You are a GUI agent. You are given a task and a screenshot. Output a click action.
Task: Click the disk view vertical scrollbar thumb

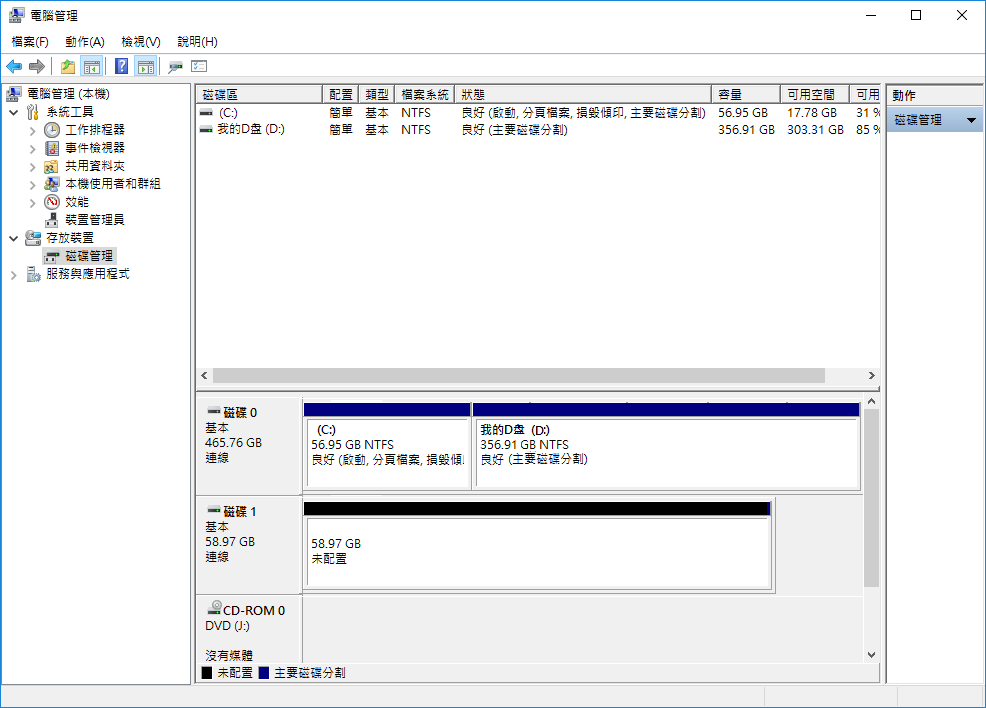coord(871,498)
